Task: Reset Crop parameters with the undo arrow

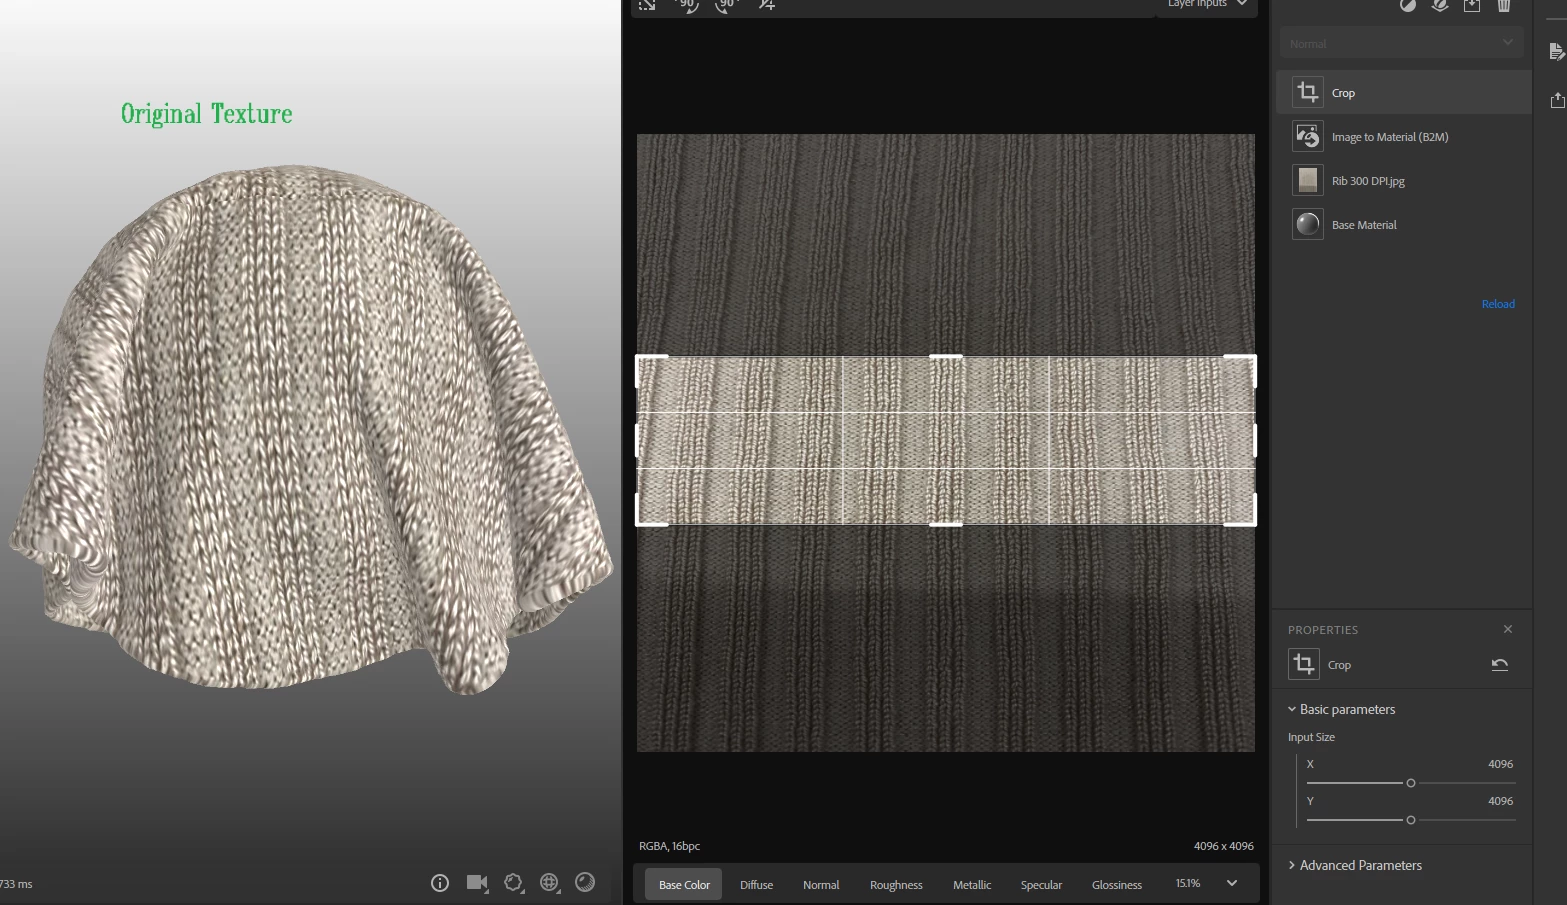Action: pos(1499,664)
